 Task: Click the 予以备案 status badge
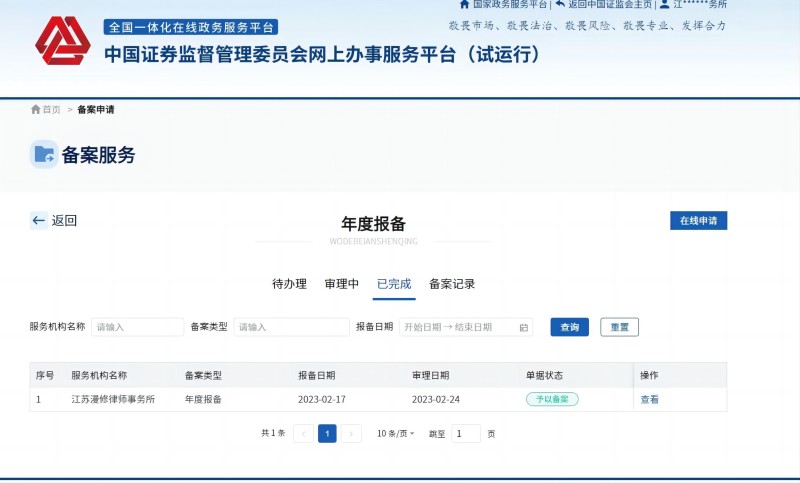pyautogui.click(x=552, y=399)
